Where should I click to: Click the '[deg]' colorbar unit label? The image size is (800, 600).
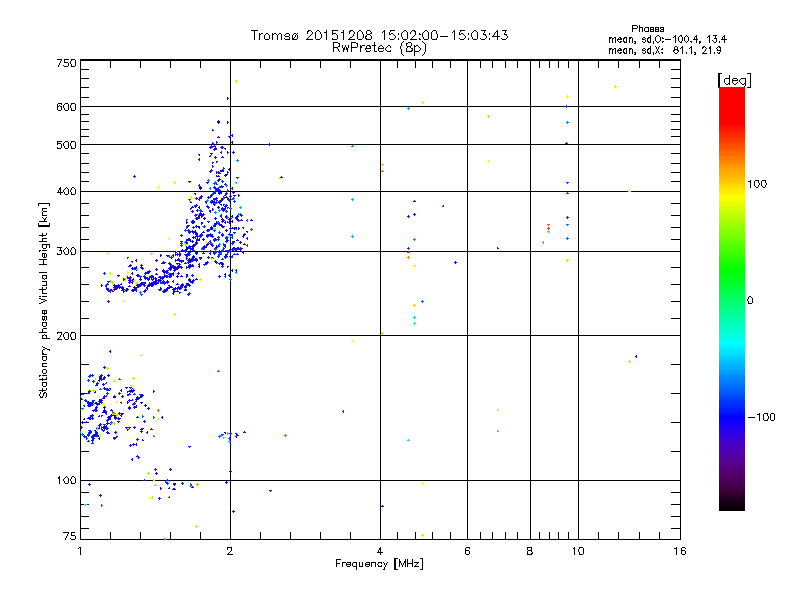coord(734,80)
